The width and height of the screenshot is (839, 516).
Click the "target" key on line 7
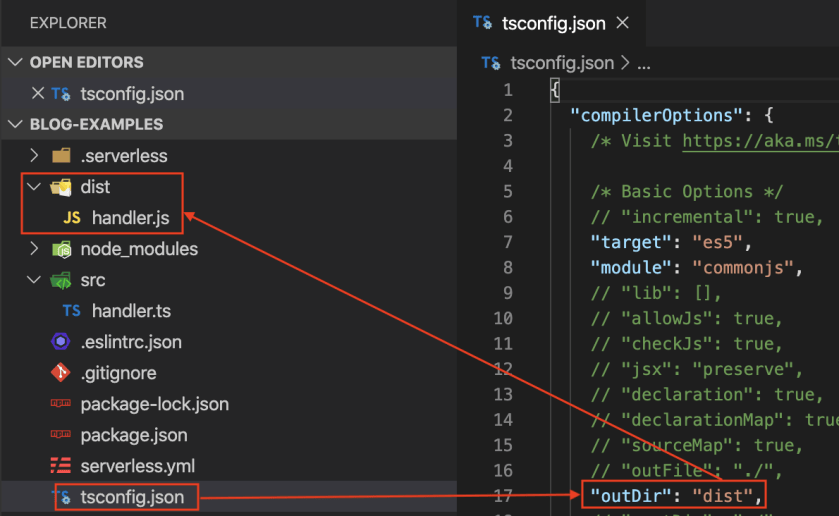pyautogui.click(x=631, y=242)
